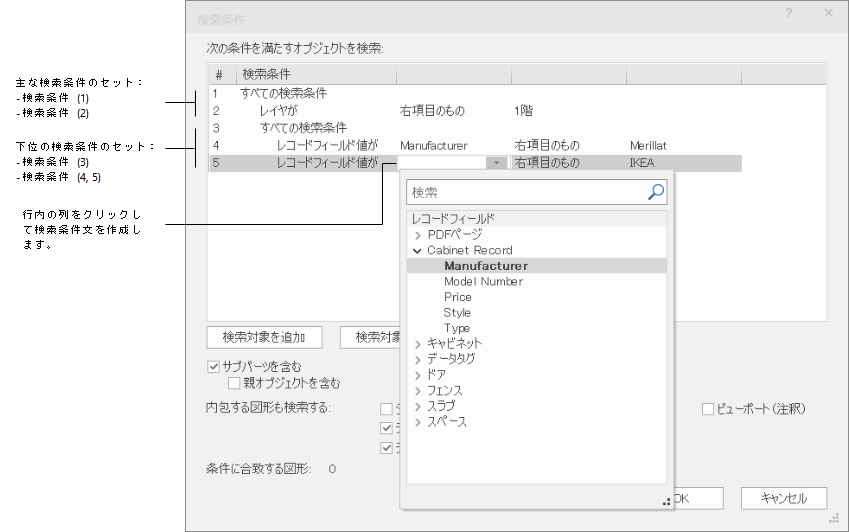Click the question mark help icon
This screenshot has height=532, width=849.
click(790, 13)
